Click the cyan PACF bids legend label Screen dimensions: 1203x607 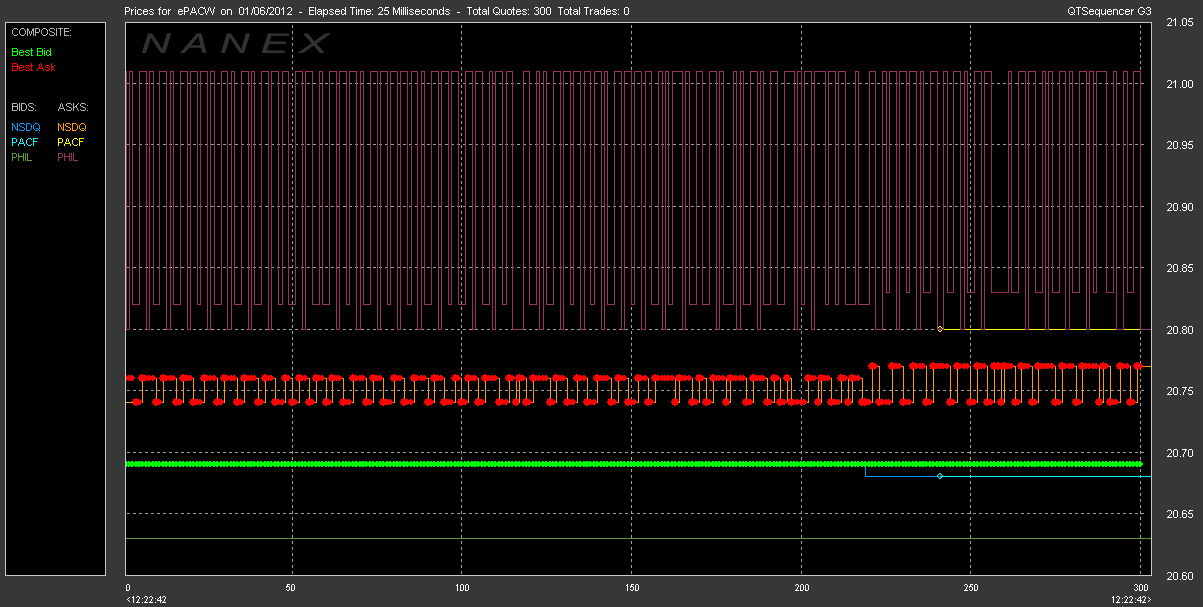coord(25,142)
